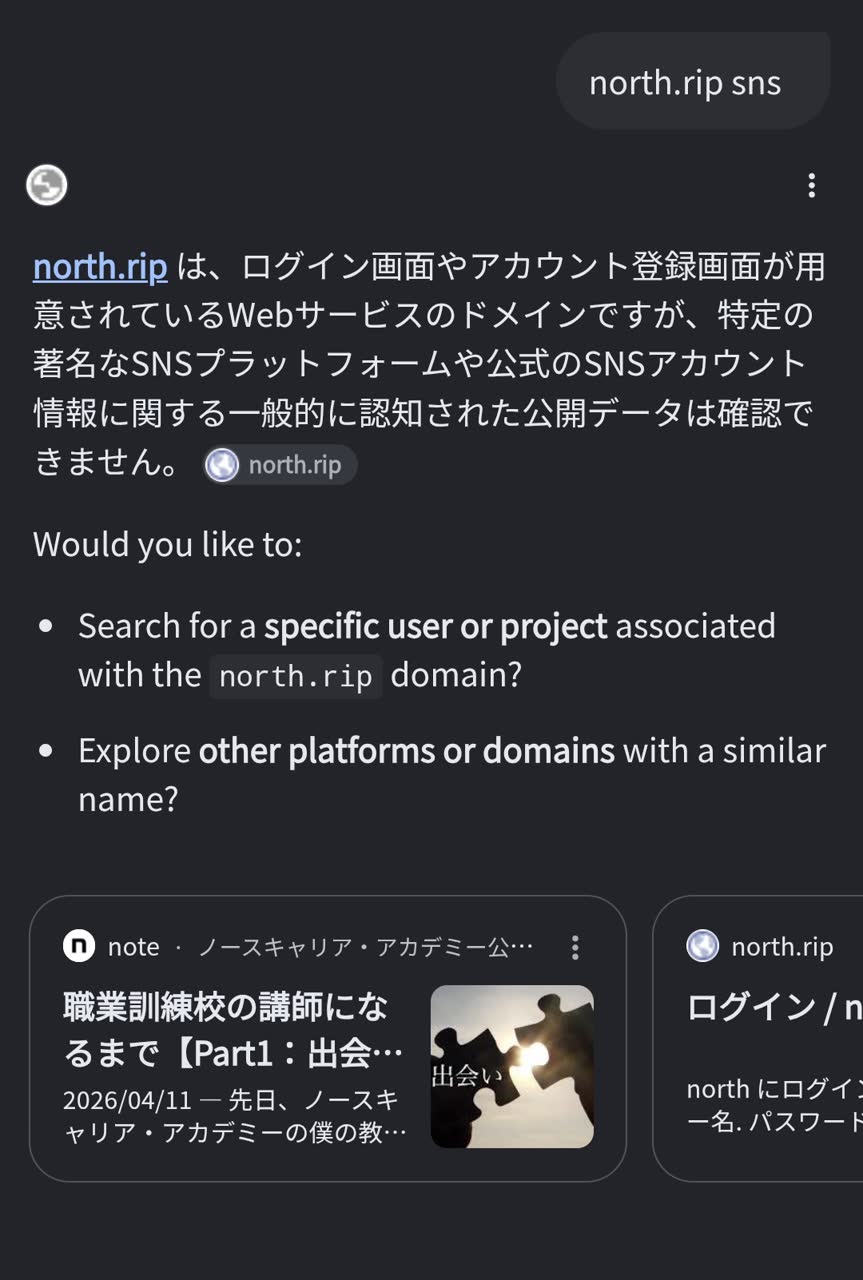Tap the 'Would you like to:' text
This screenshot has width=863, height=1280.
168,545
